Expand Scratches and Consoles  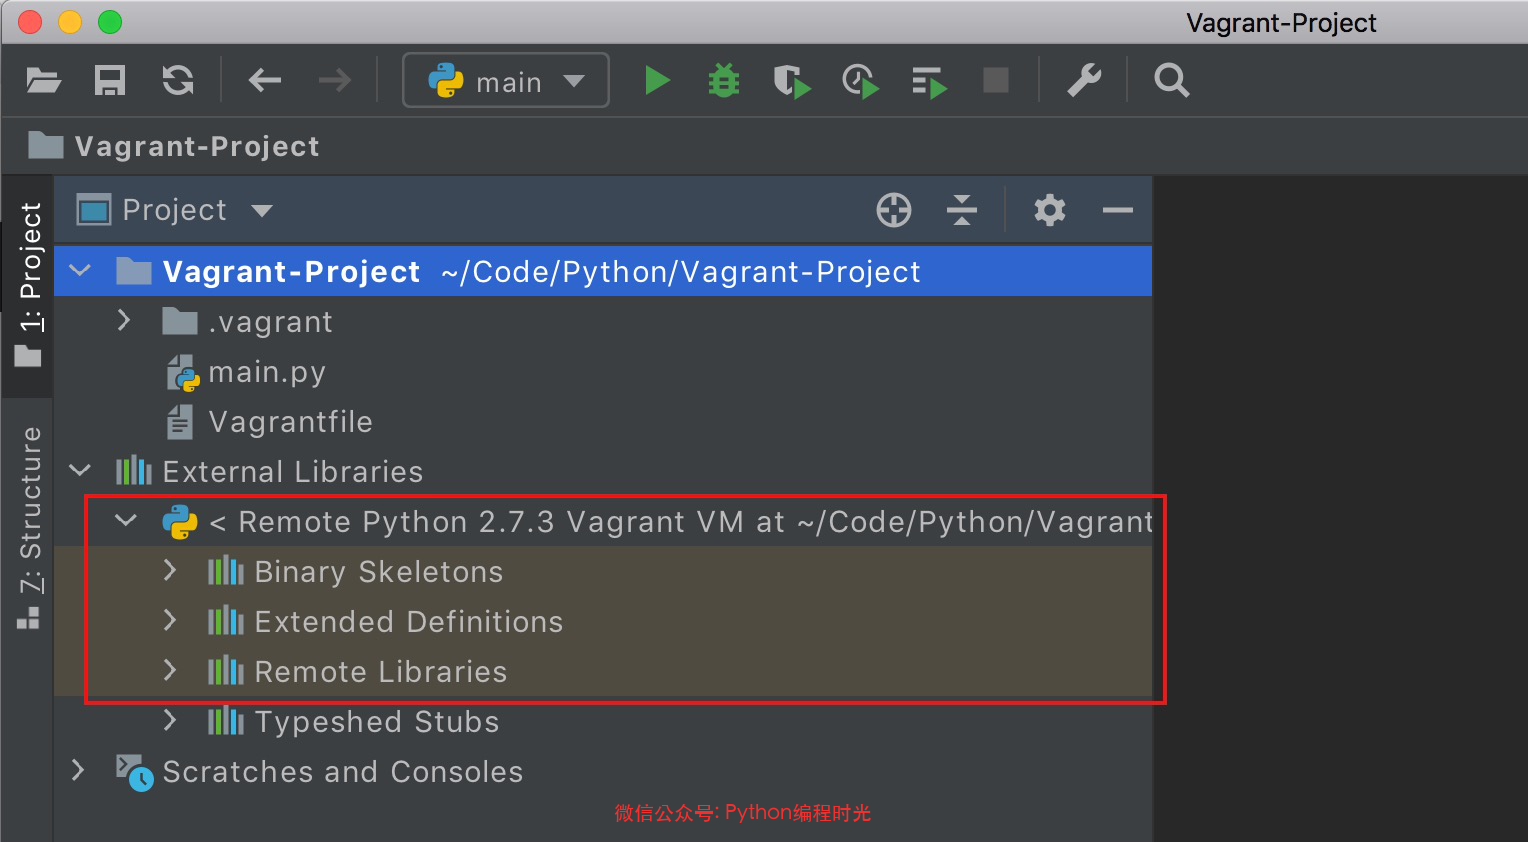click(78, 770)
